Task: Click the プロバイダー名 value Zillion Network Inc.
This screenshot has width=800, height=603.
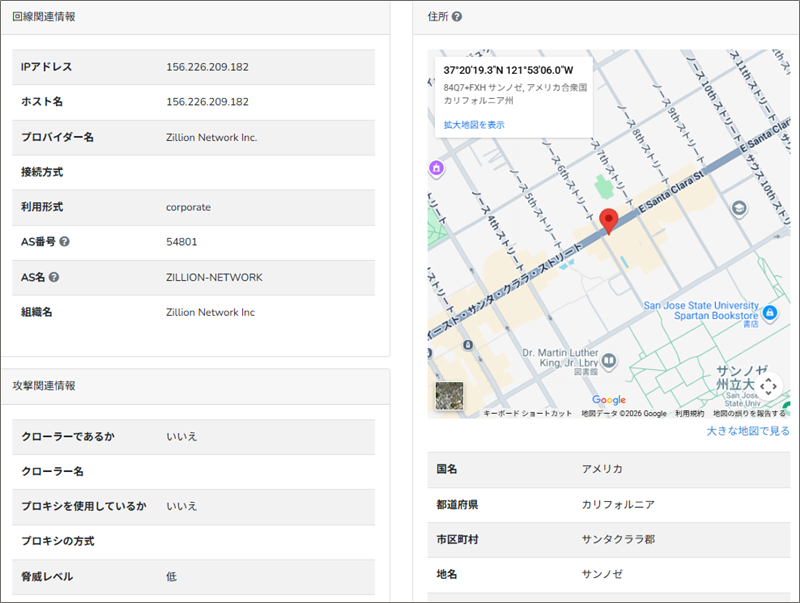Action: pos(211,137)
